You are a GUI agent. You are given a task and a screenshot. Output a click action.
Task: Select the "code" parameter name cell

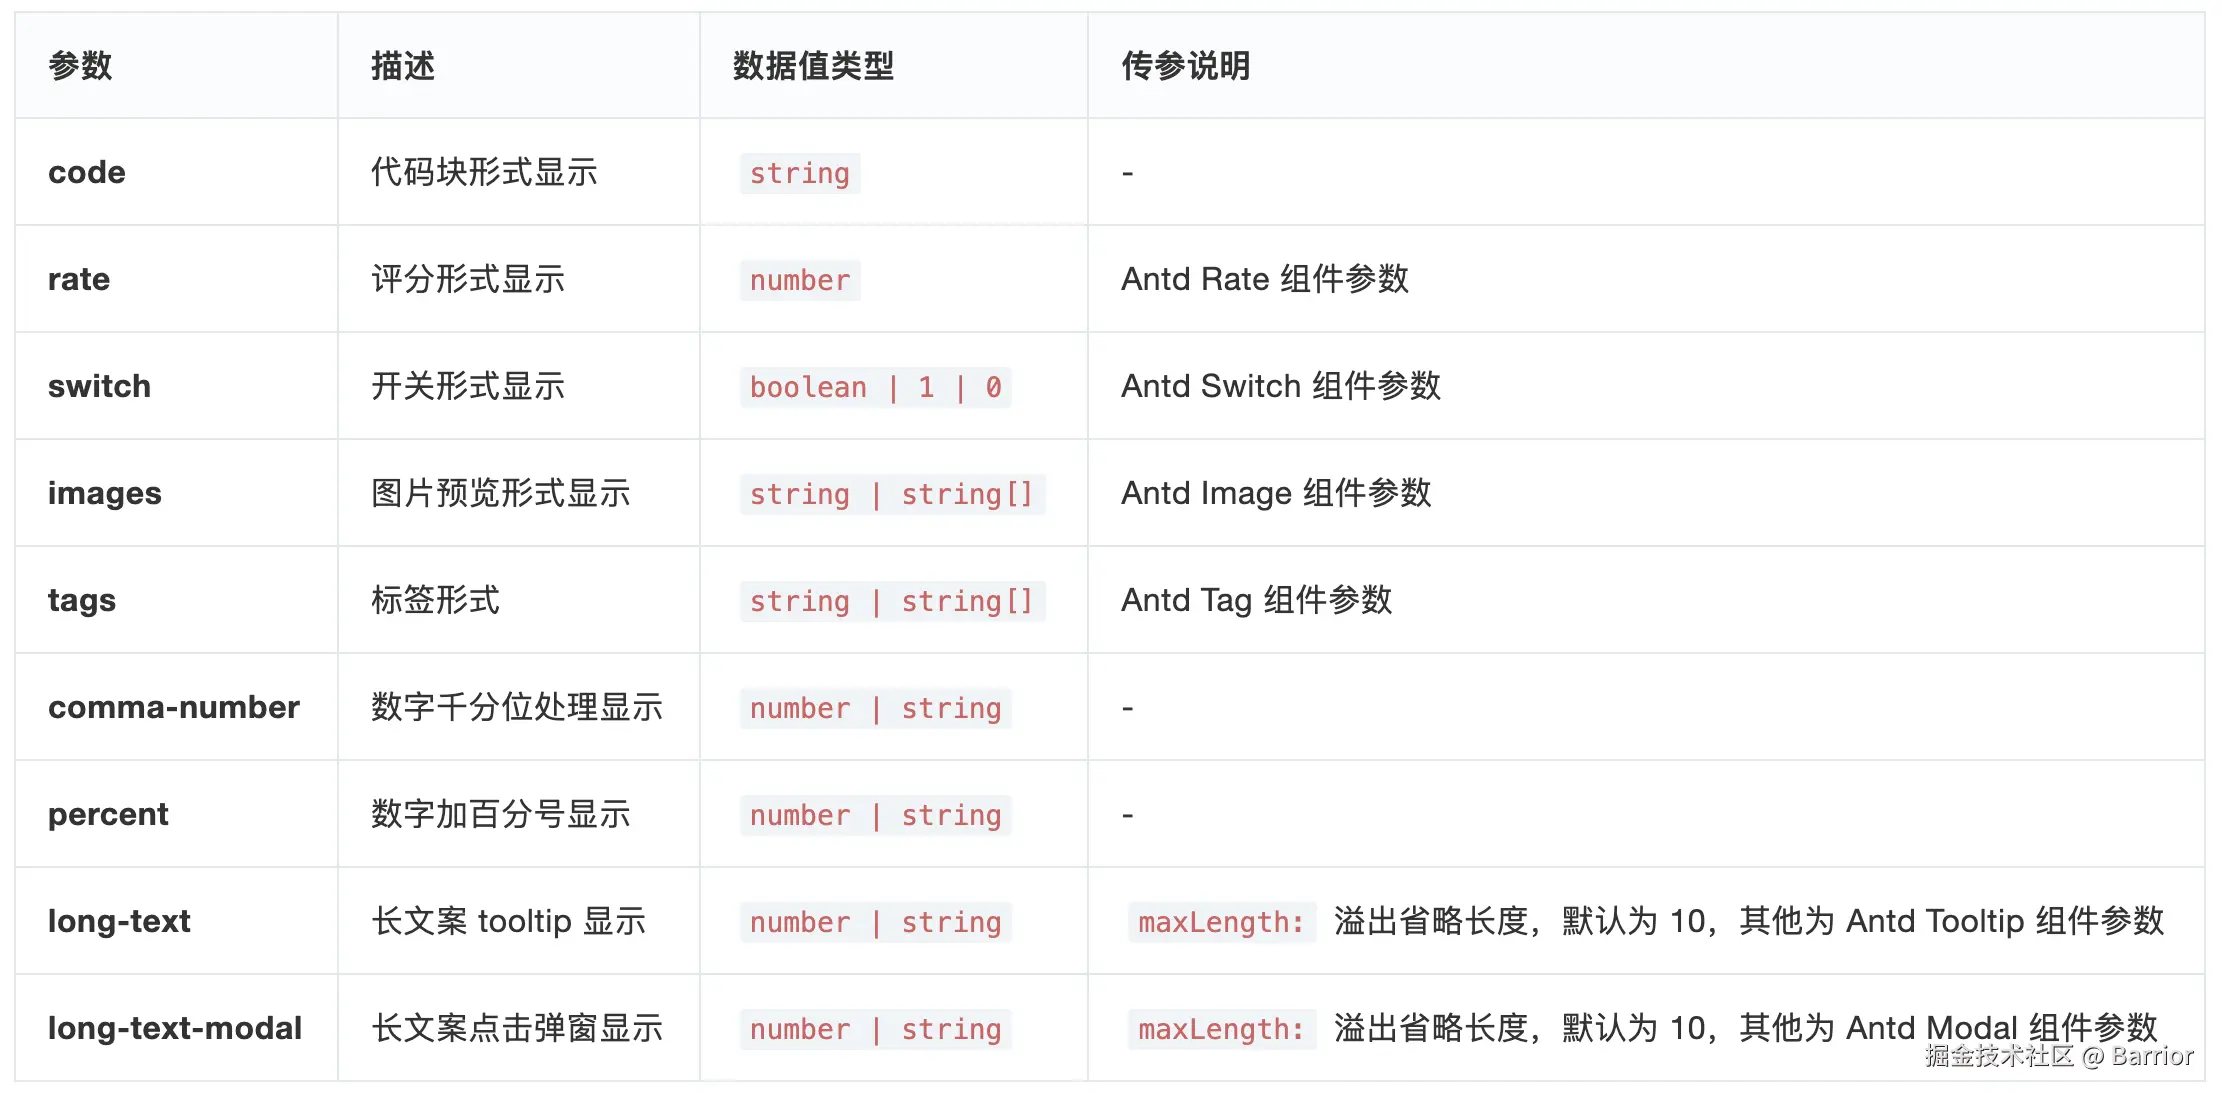87,173
